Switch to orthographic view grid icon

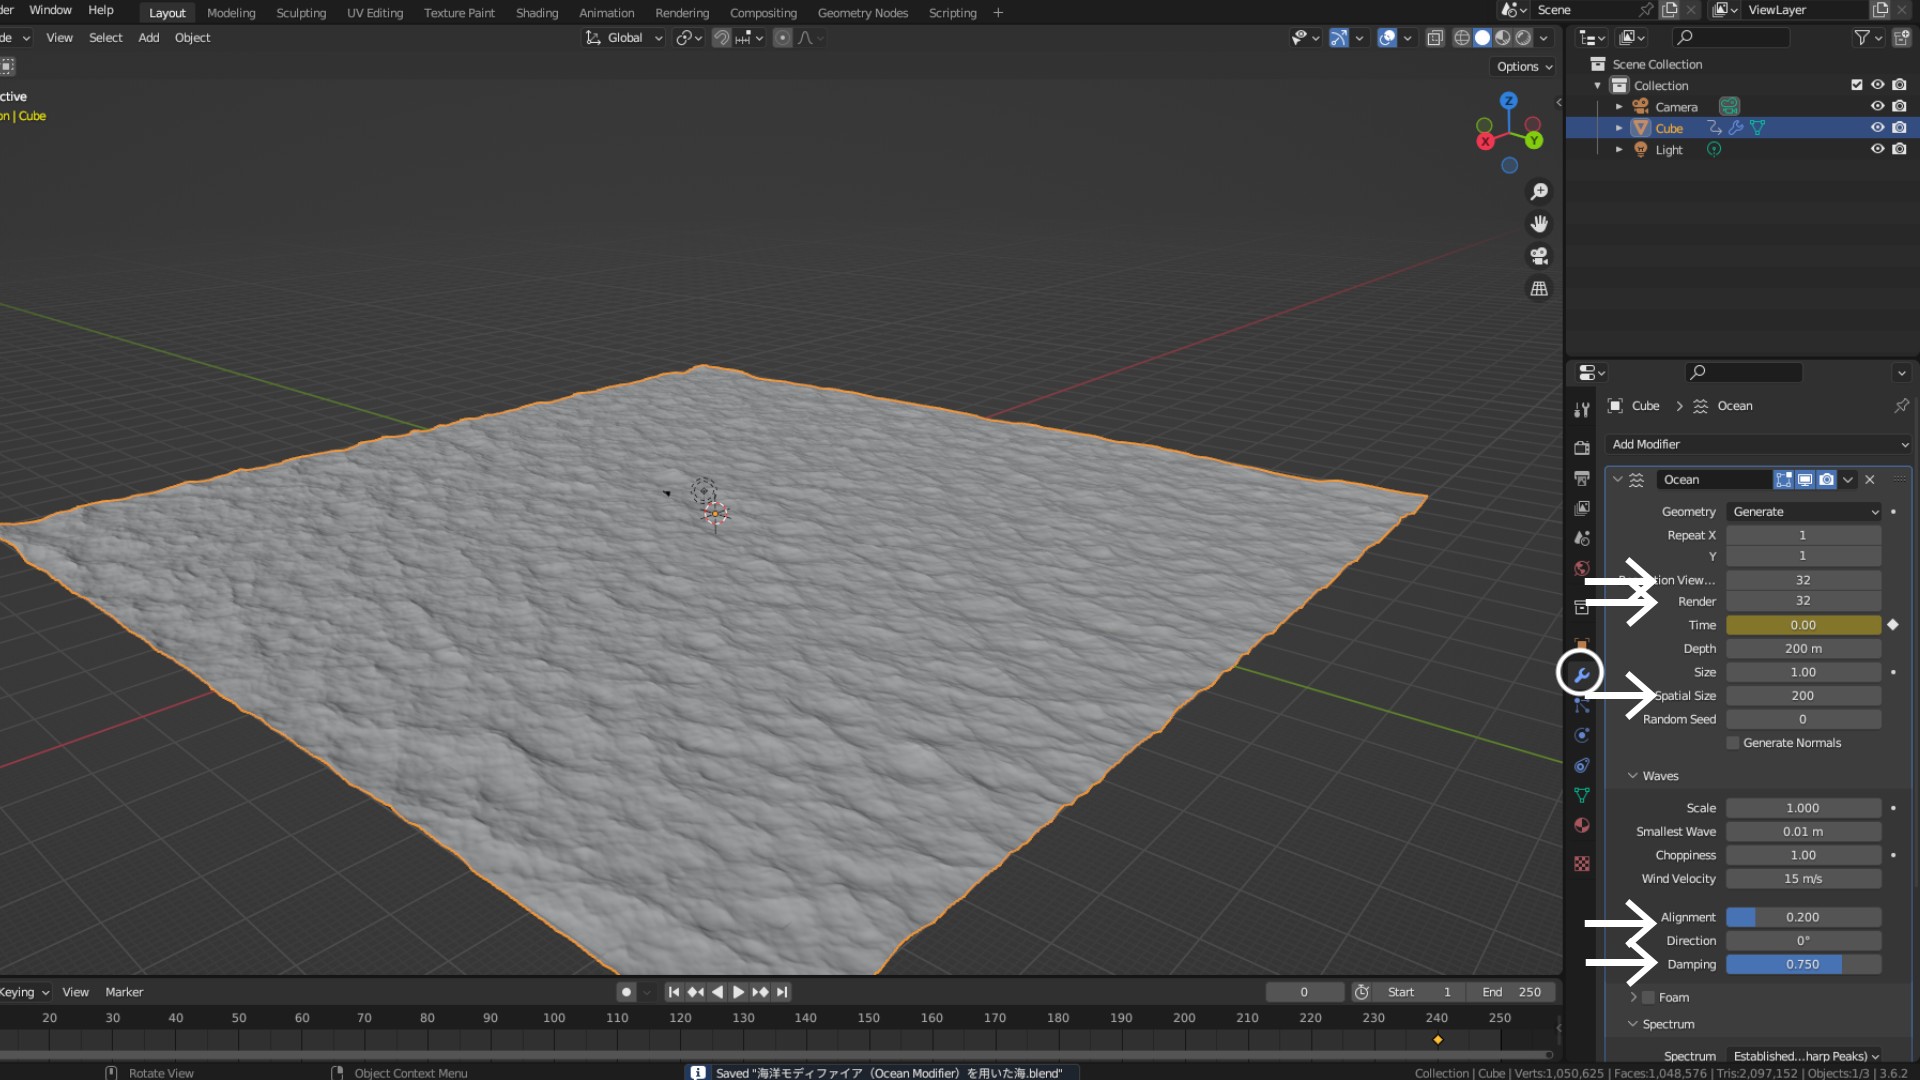point(1539,289)
